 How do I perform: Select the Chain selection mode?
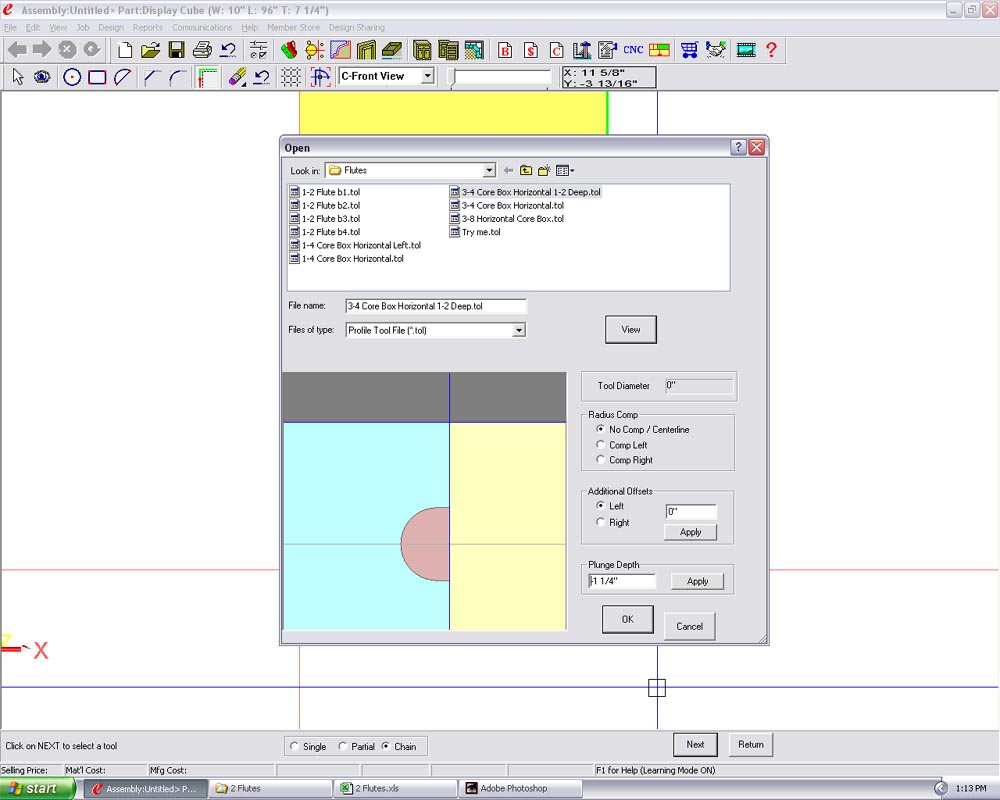coord(386,746)
